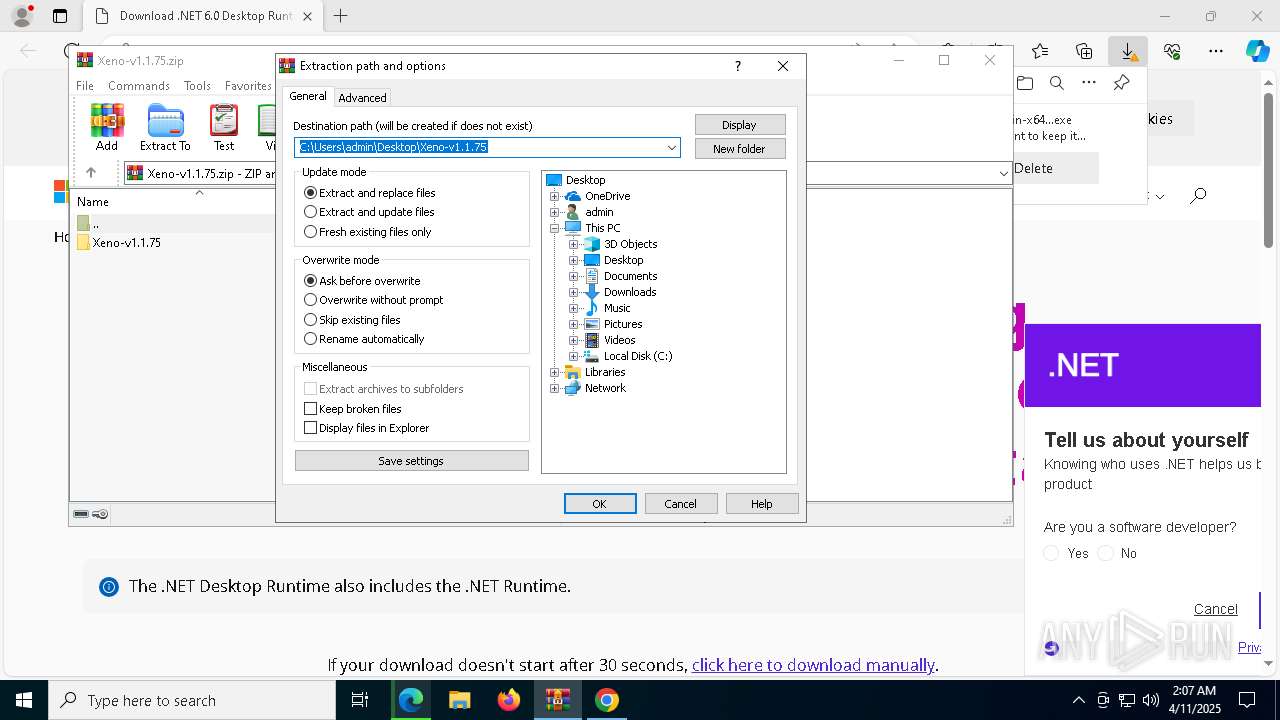Open WinRAR Commands menu
The height and width of the screenshot is (720, 1280).
139,86
